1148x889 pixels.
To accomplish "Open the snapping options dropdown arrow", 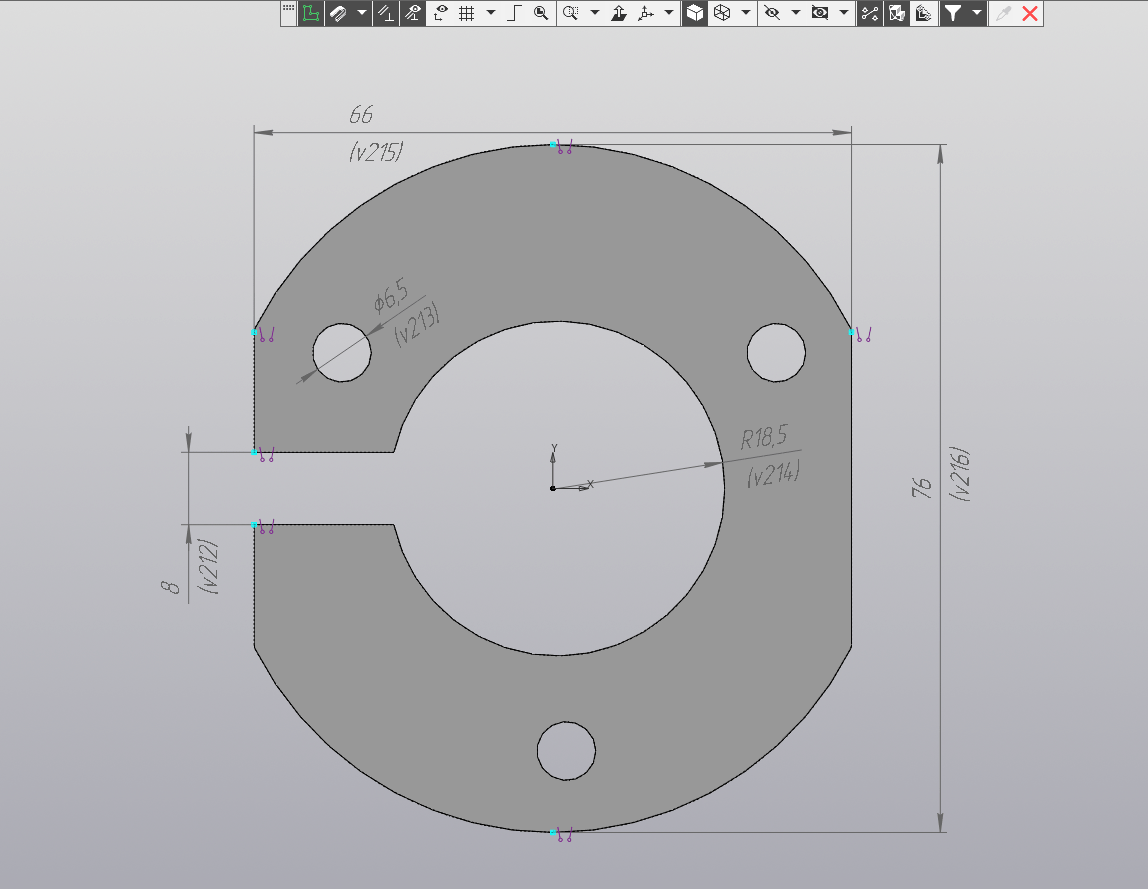I will pos(361,13).
